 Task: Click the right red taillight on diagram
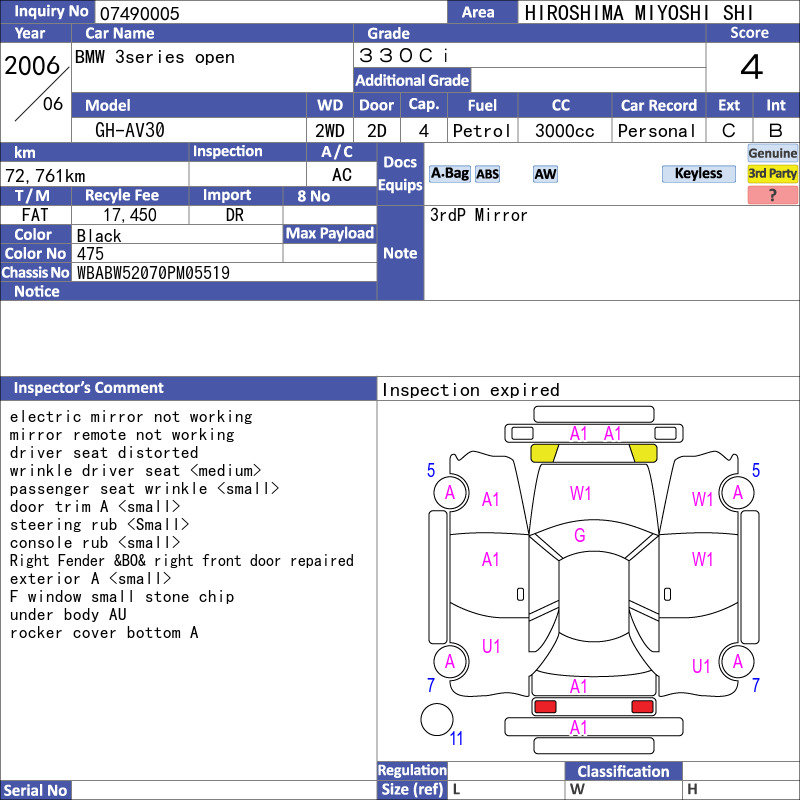coord(642,706)
